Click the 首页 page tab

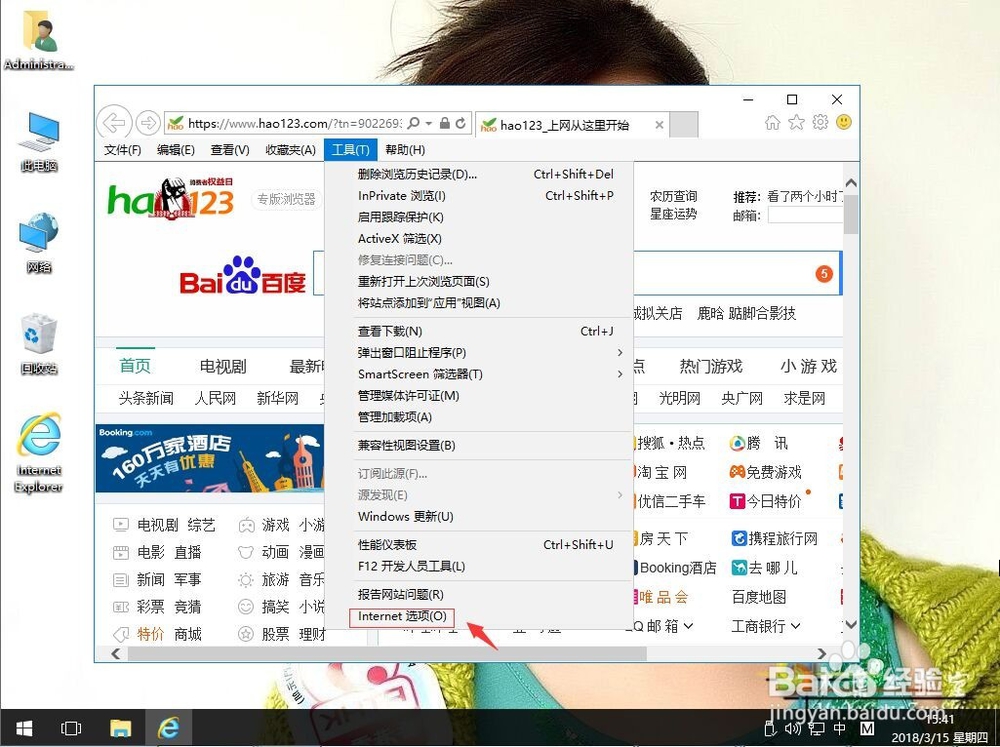[x=135, y=366]
